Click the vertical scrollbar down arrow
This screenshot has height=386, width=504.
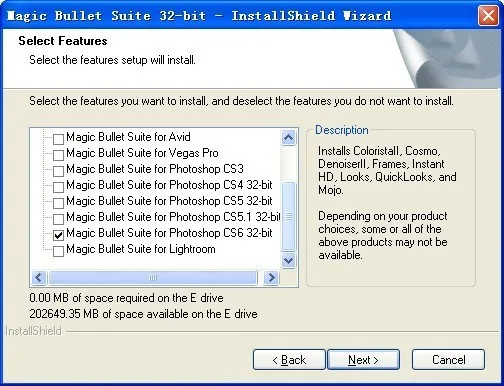coord(288,260)
